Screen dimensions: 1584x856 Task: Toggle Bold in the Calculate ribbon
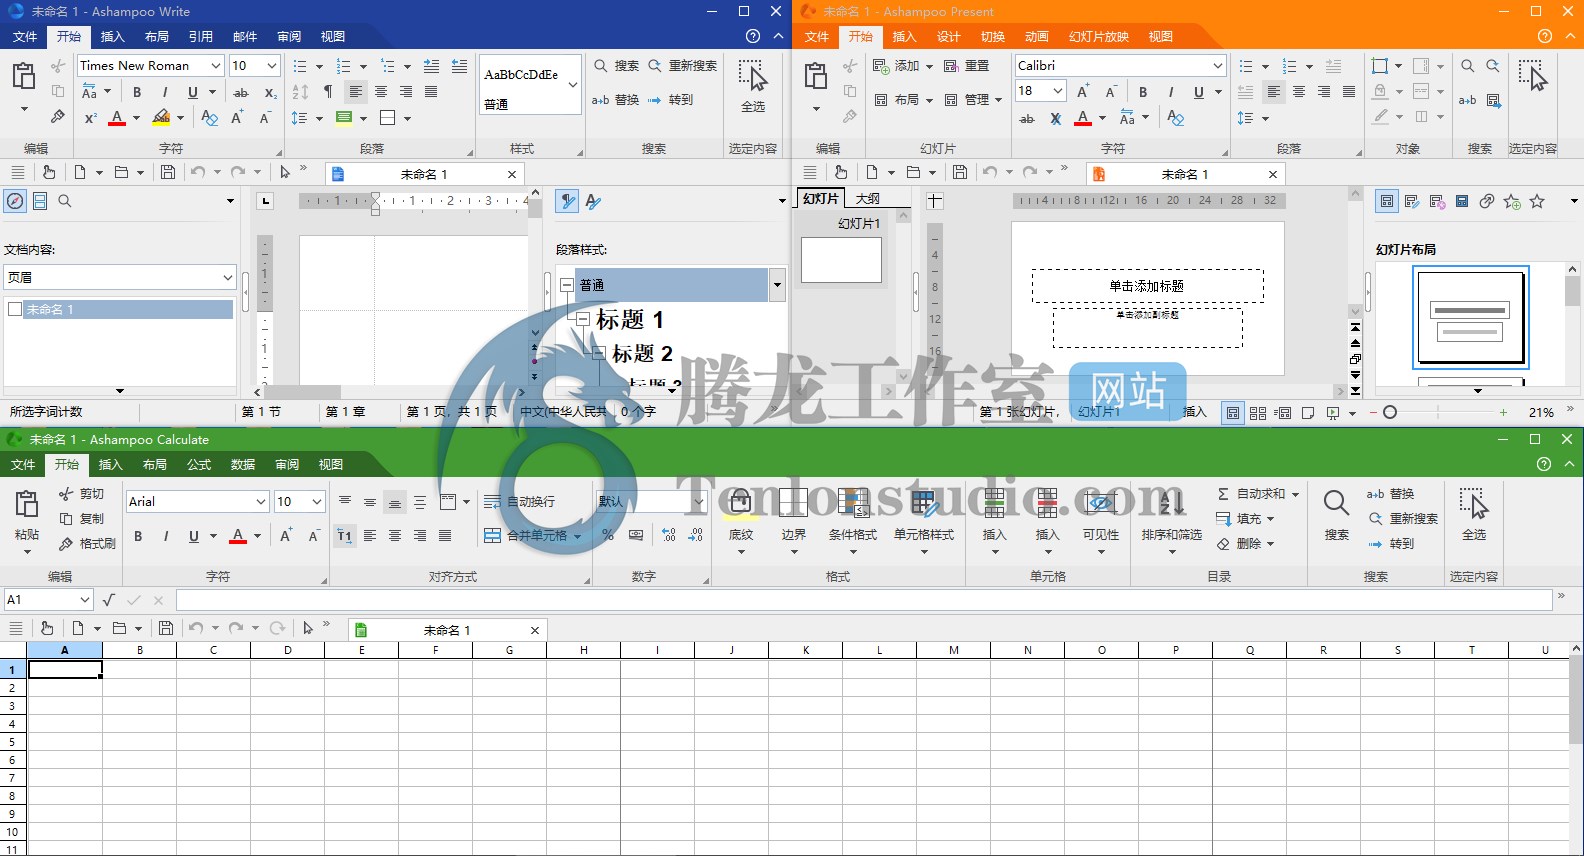[x=138, y=536]
